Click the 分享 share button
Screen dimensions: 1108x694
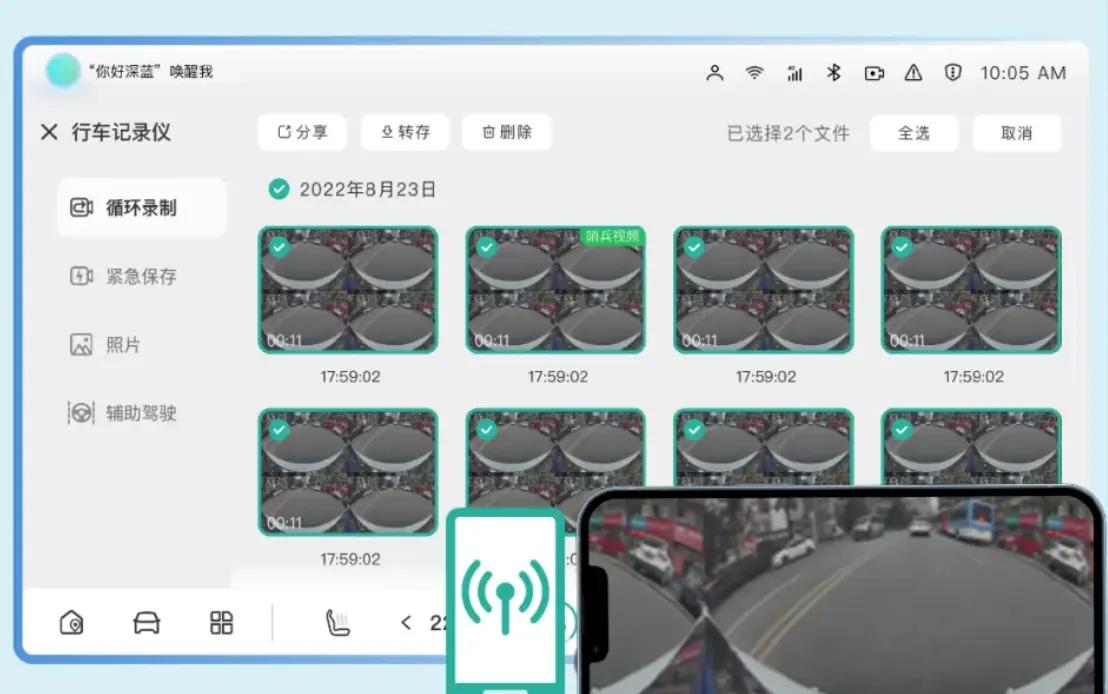point(302,132)
